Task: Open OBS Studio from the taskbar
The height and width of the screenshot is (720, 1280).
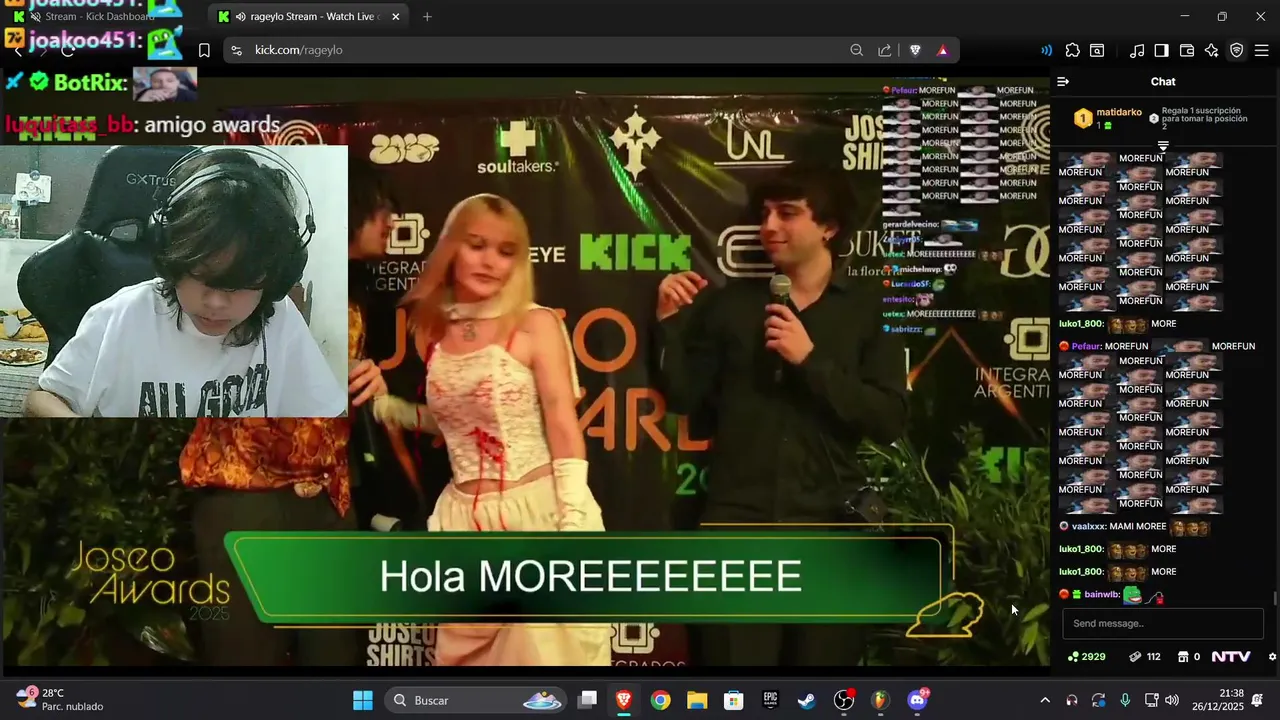Action: [x=844, y=700]
